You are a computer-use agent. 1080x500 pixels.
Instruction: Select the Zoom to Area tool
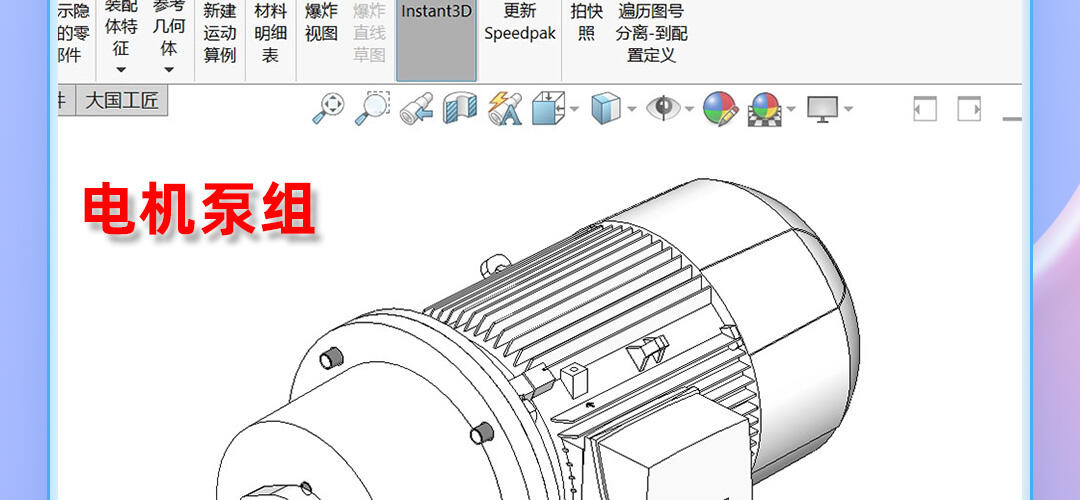pyautogui.click(x=372, y=109)
